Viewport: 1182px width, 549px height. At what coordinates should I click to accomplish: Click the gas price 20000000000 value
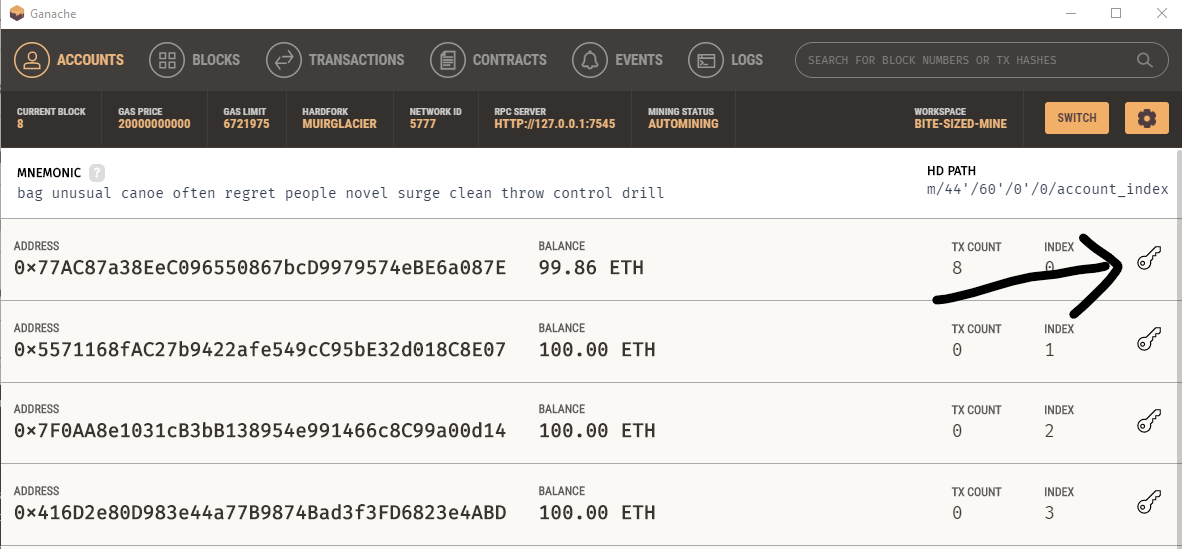pyautogui.click(x=155, y=124)
